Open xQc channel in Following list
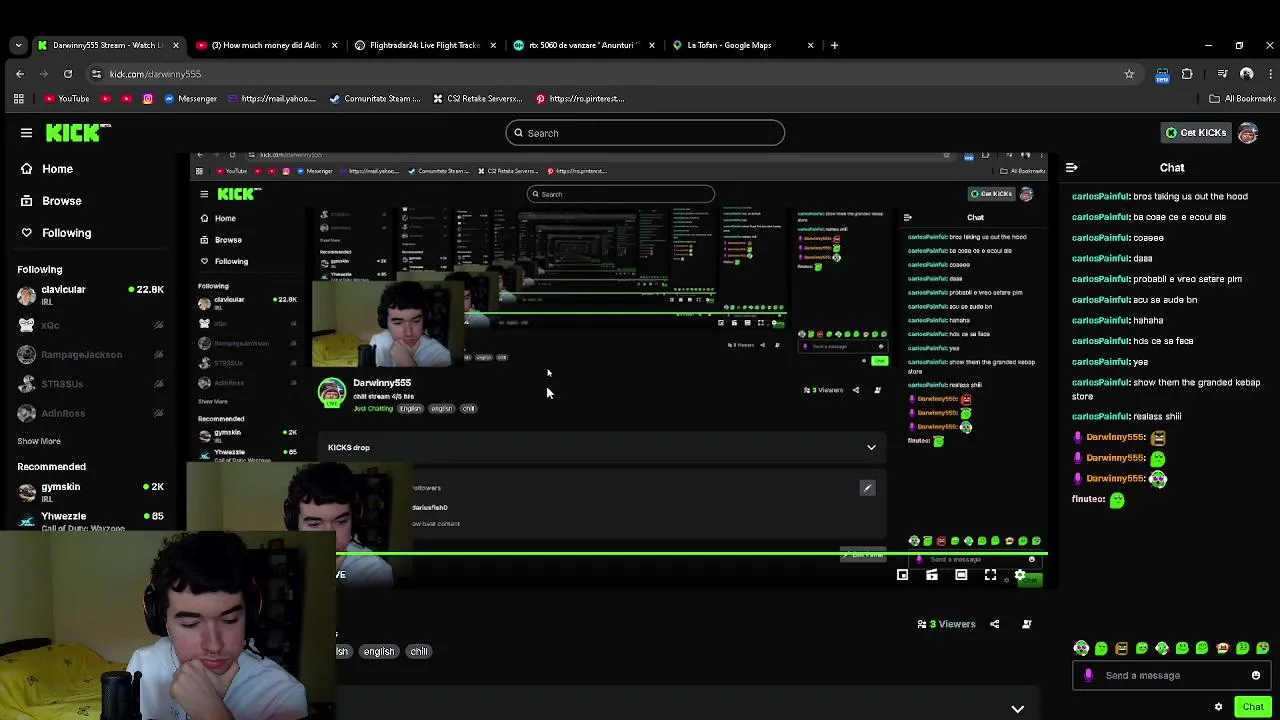Image resolution: width=1280 pixels, height=720 pixels. point(90,325)
